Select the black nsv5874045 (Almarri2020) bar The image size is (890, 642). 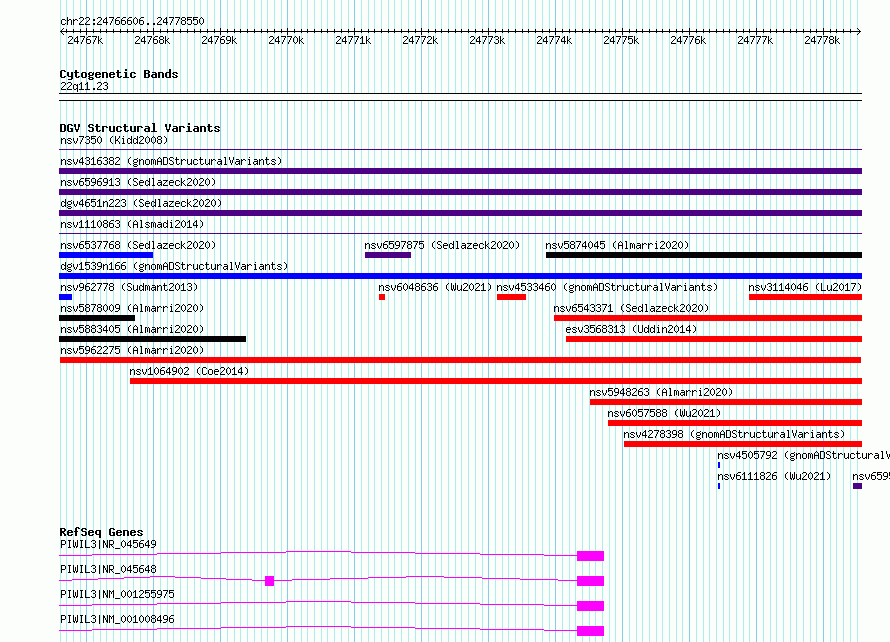click(704, 255)
